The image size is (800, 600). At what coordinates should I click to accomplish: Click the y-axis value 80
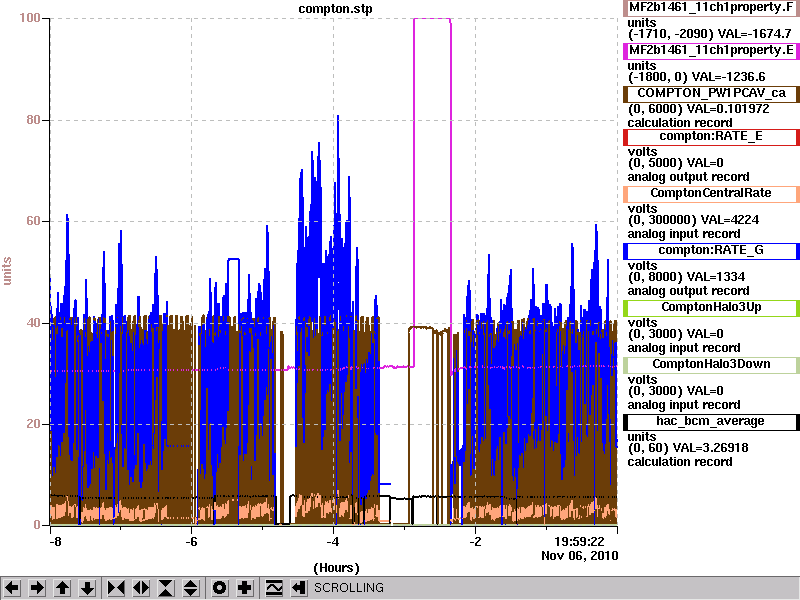pos(33,120)
